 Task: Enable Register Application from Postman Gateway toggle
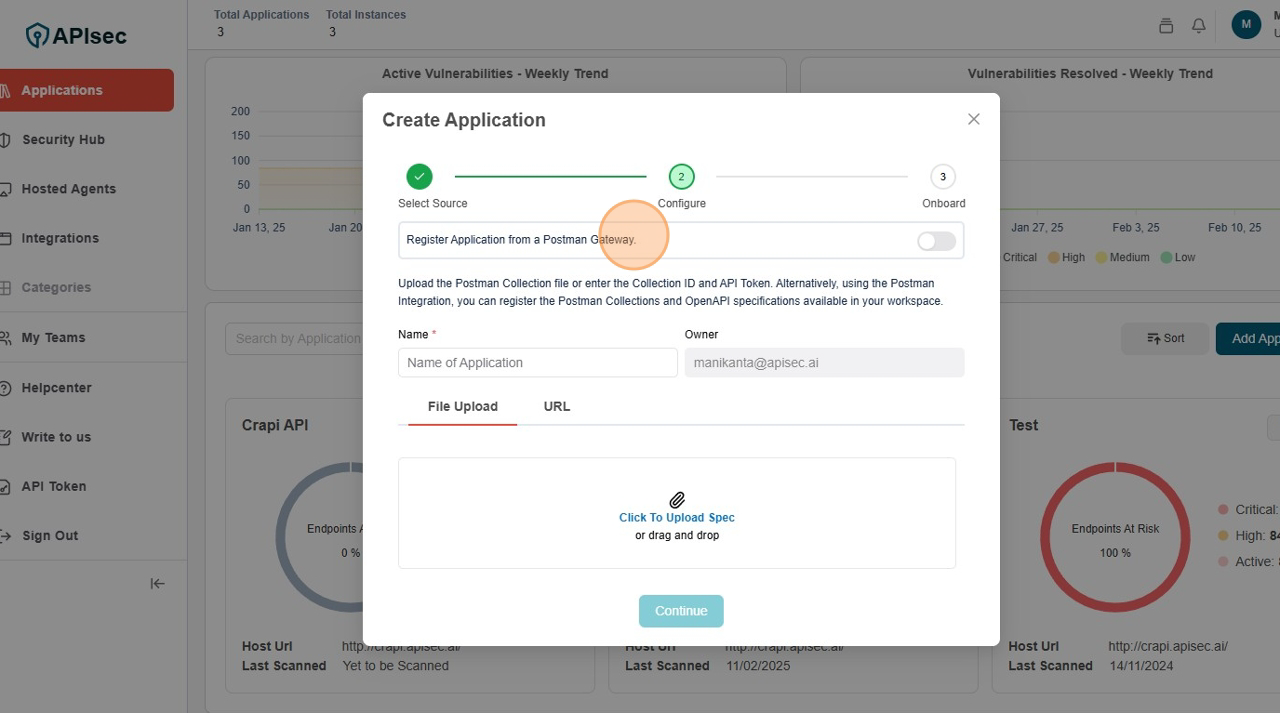click(x=936, y=241)
